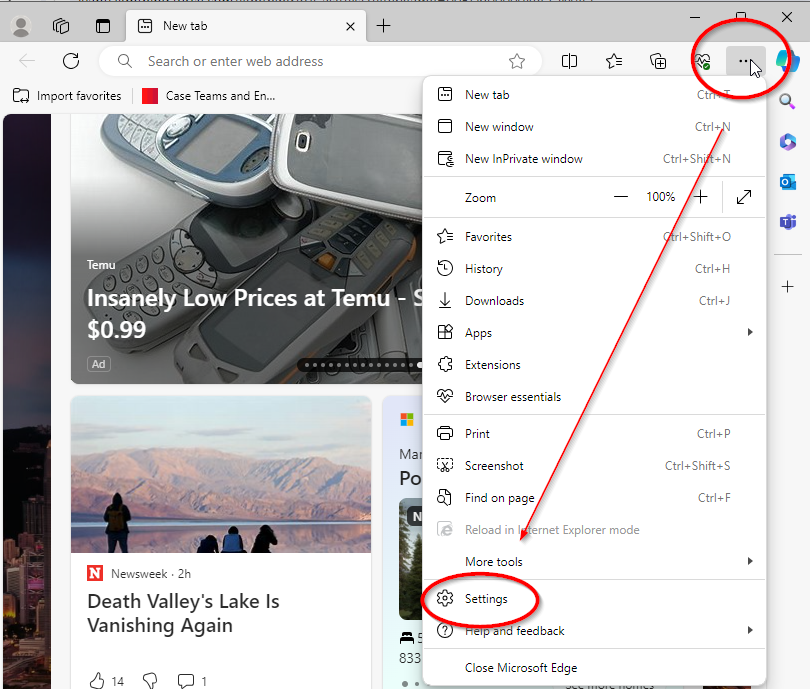Screen dimensions: 810x689
Task: Choose New InPrivate window menu item
Action: pos(523,159)
